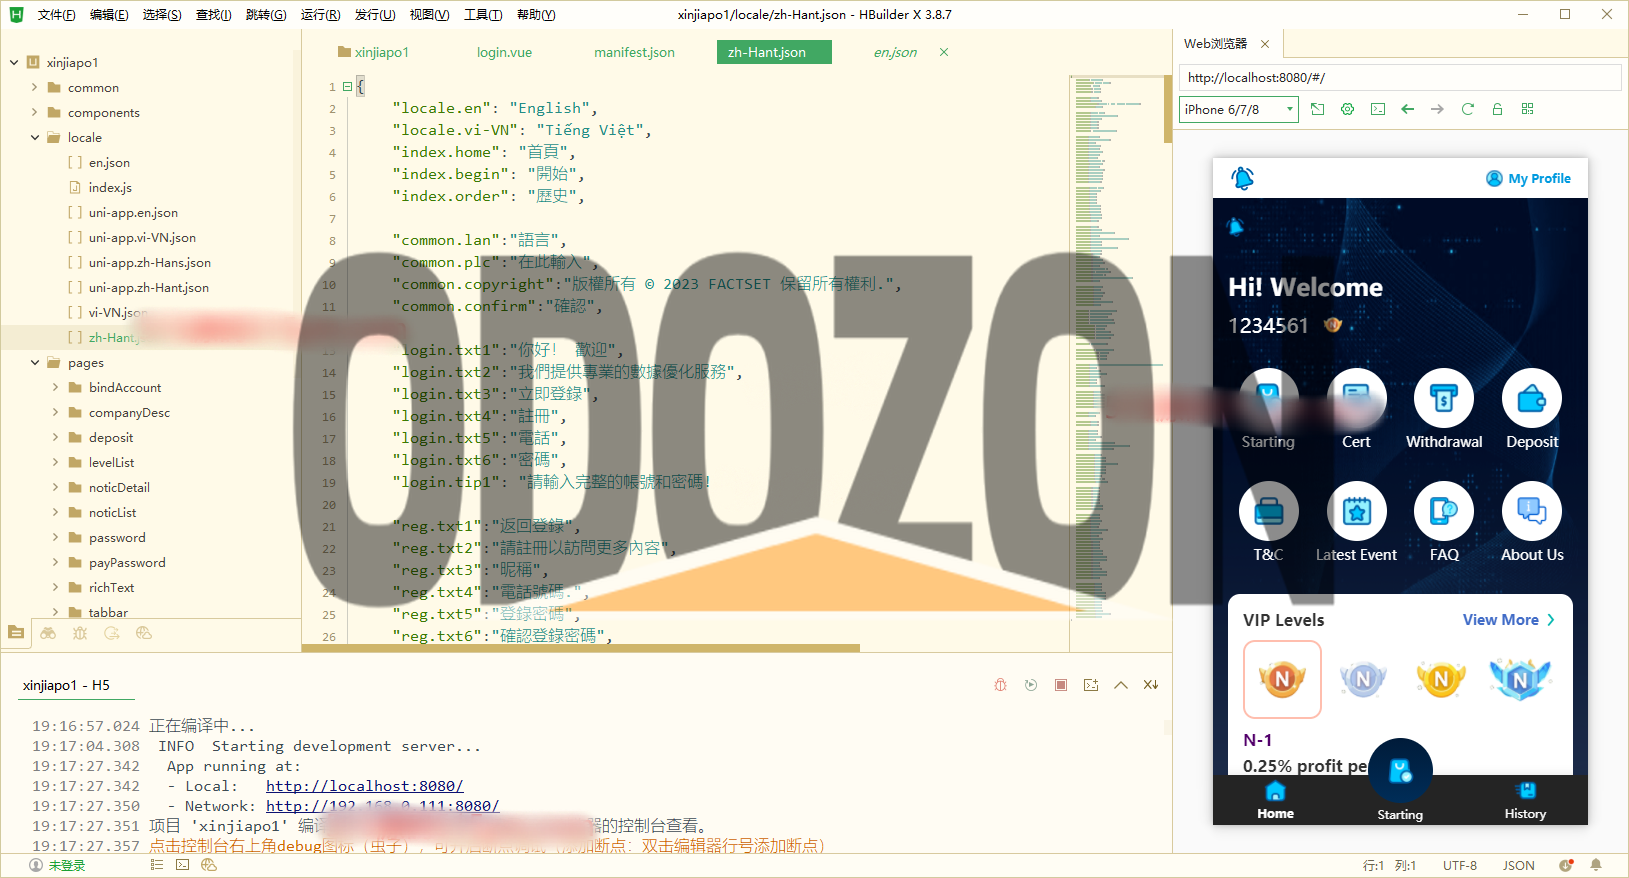Open the update indicator icon in status bar
The height and width of the screenshot is (878, 1629).
point(1566,865)
